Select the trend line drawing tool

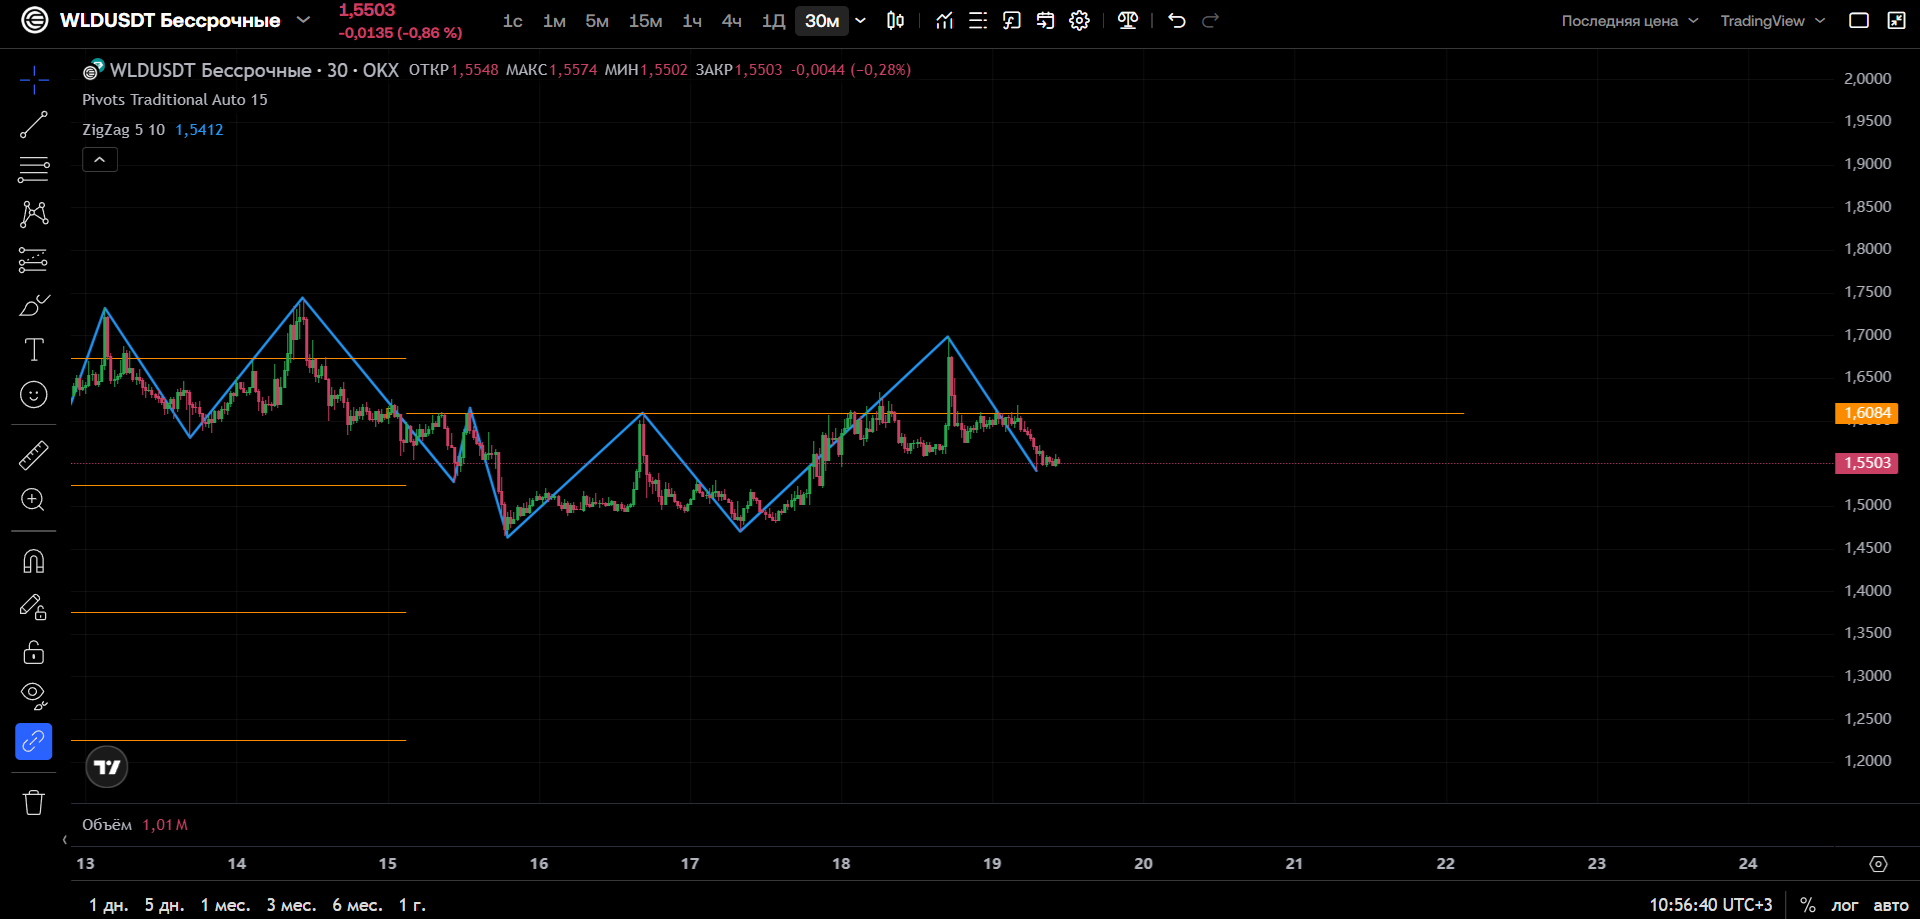pyautogui.click(x=33, y=125)
